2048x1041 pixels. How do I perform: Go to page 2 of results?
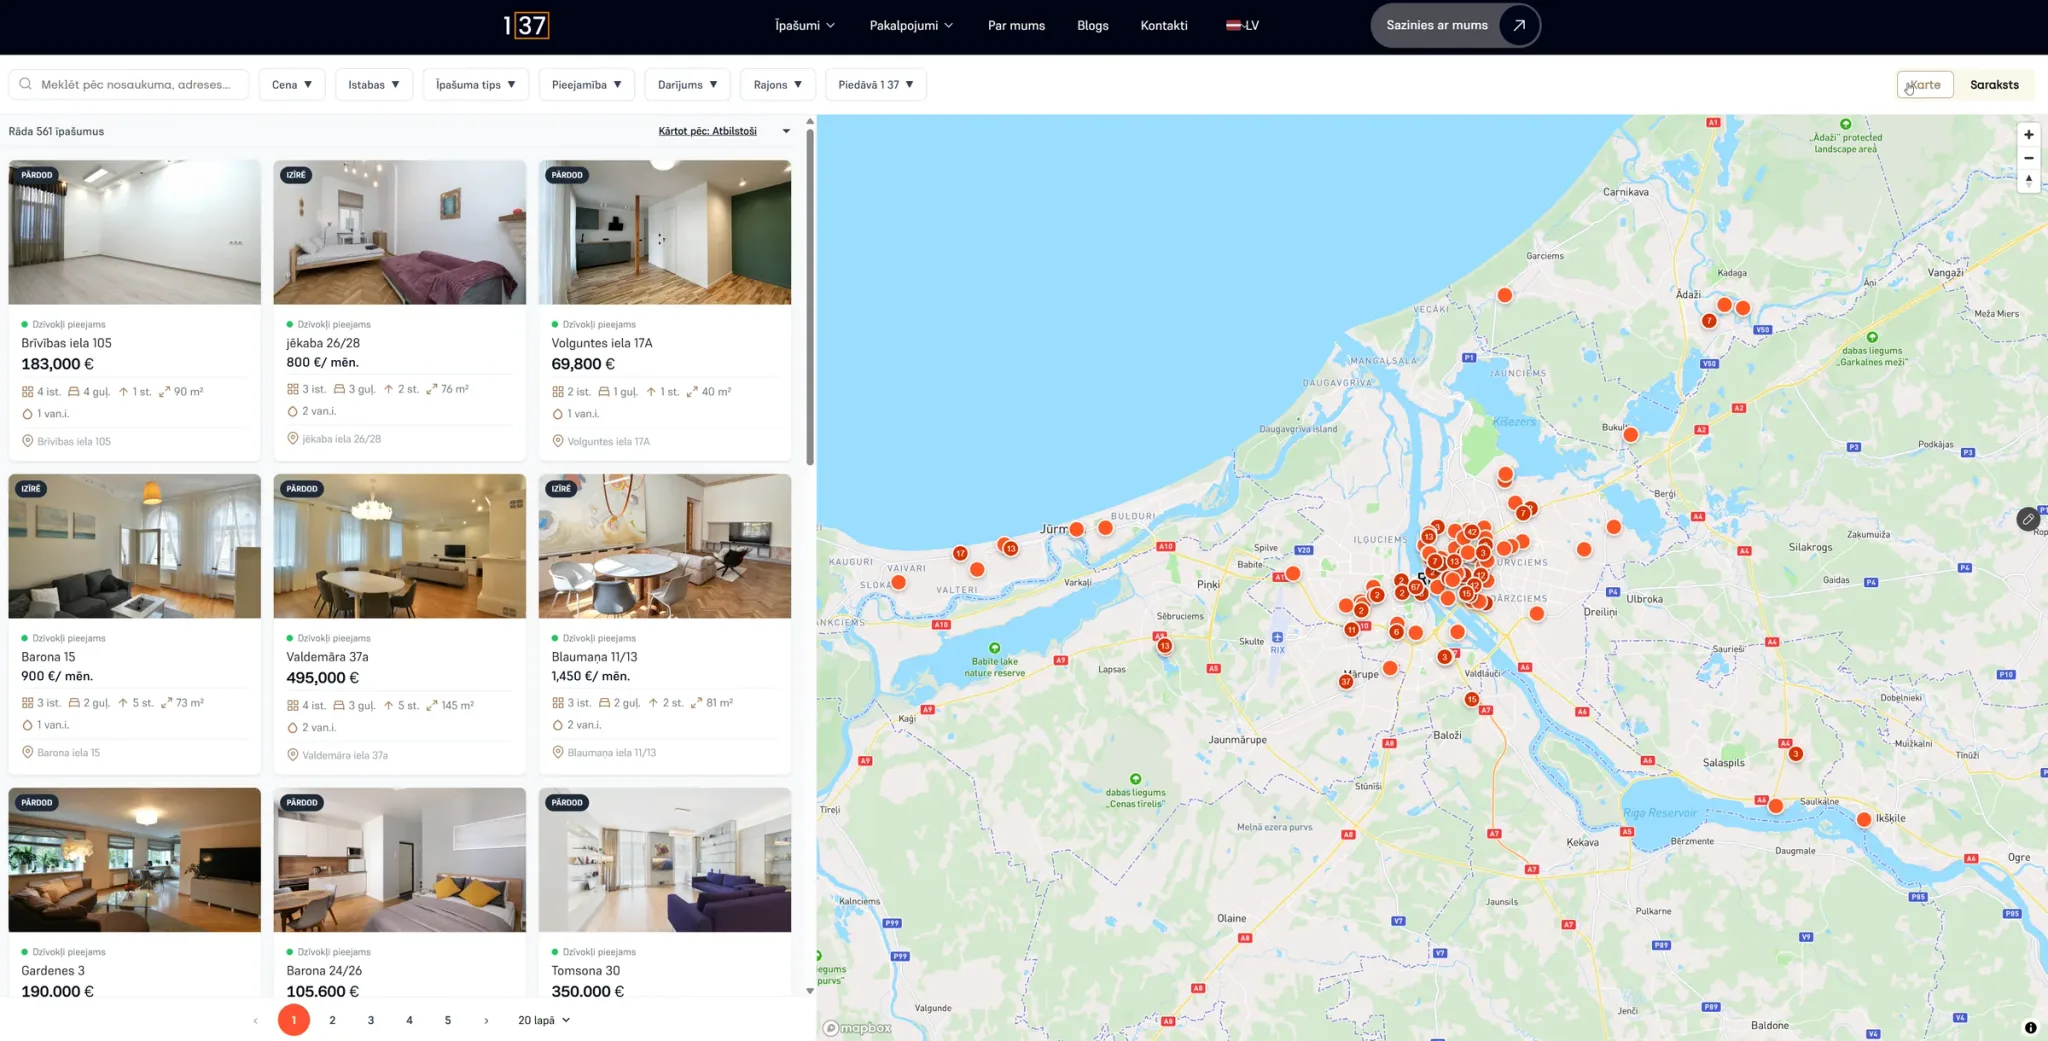(x=332, y=1020)
